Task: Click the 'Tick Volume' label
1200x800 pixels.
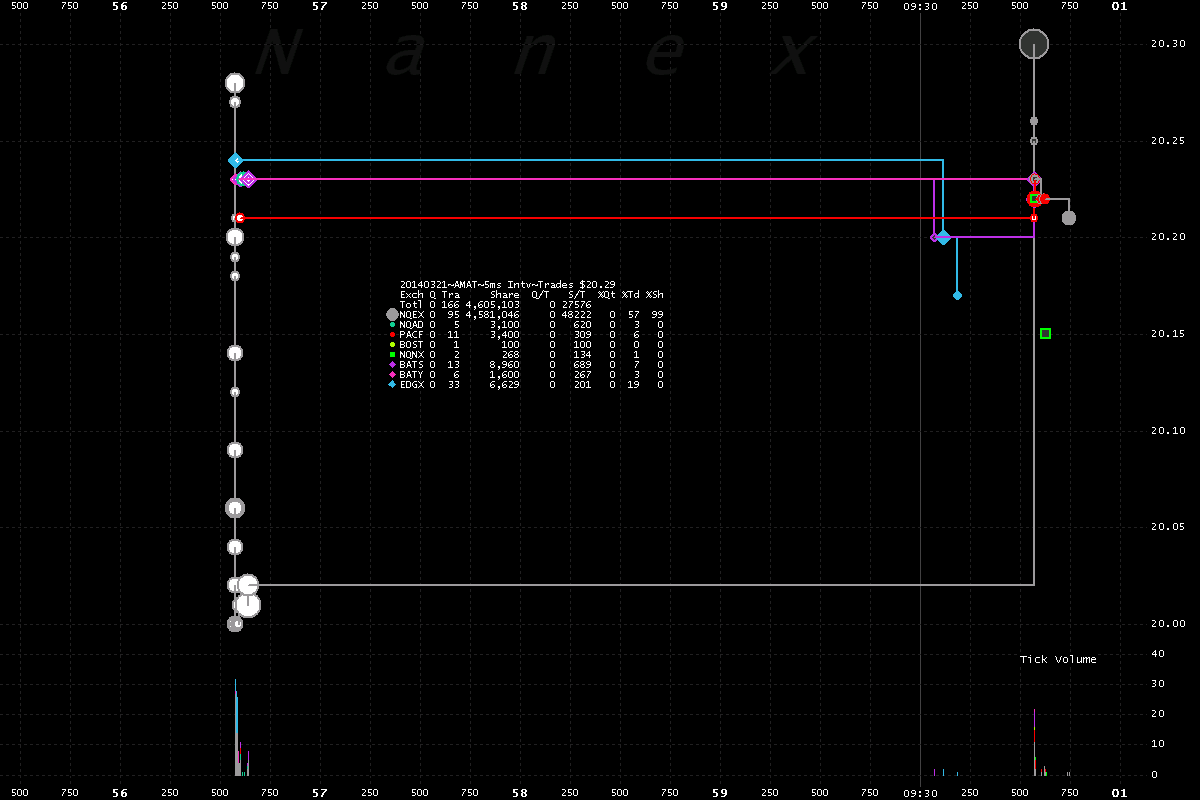Action: [x=1058, y=659]
